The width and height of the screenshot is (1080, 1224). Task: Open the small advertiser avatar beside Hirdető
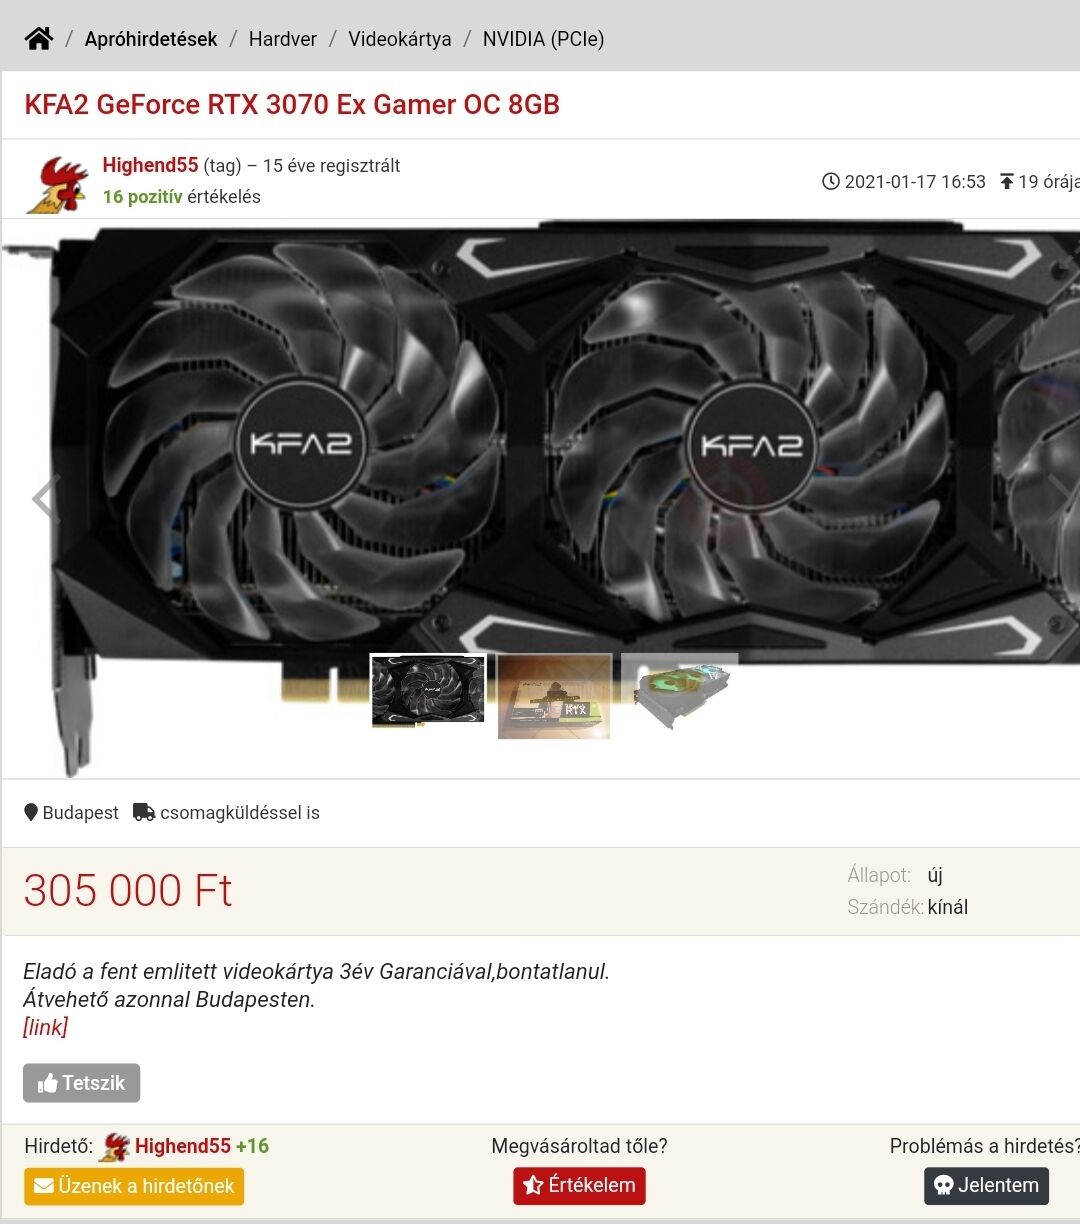tap(115, 1147)
